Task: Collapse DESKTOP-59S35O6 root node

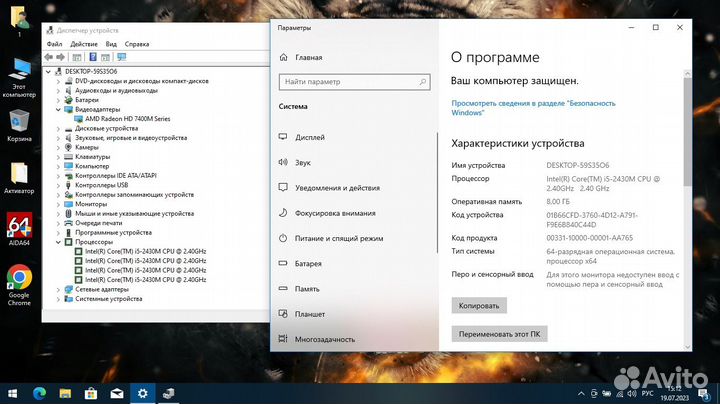Action: [x=48, y=72]
